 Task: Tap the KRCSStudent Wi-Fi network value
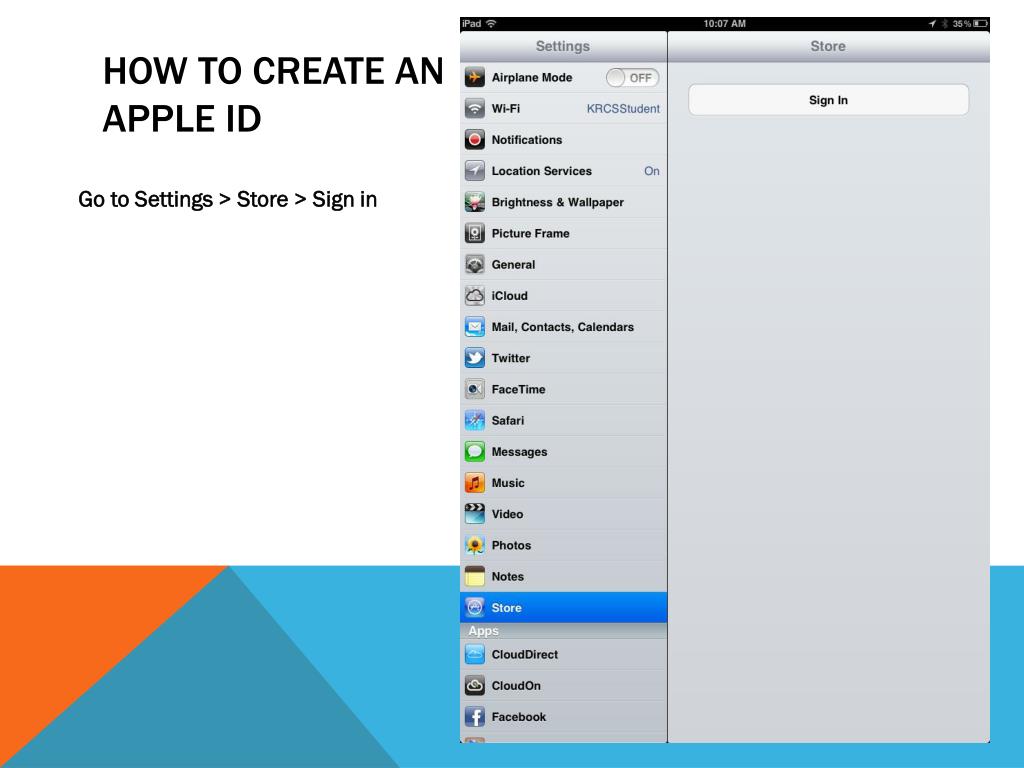(x=623, y=108)
